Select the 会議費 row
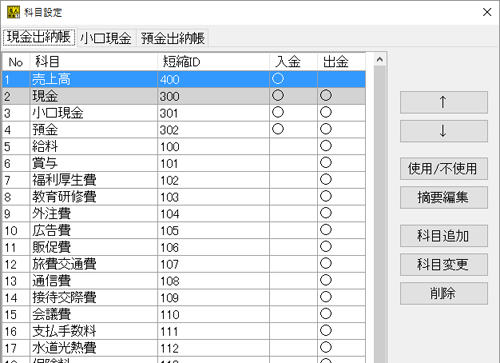 pyautogui.click(x=184, y=314)
